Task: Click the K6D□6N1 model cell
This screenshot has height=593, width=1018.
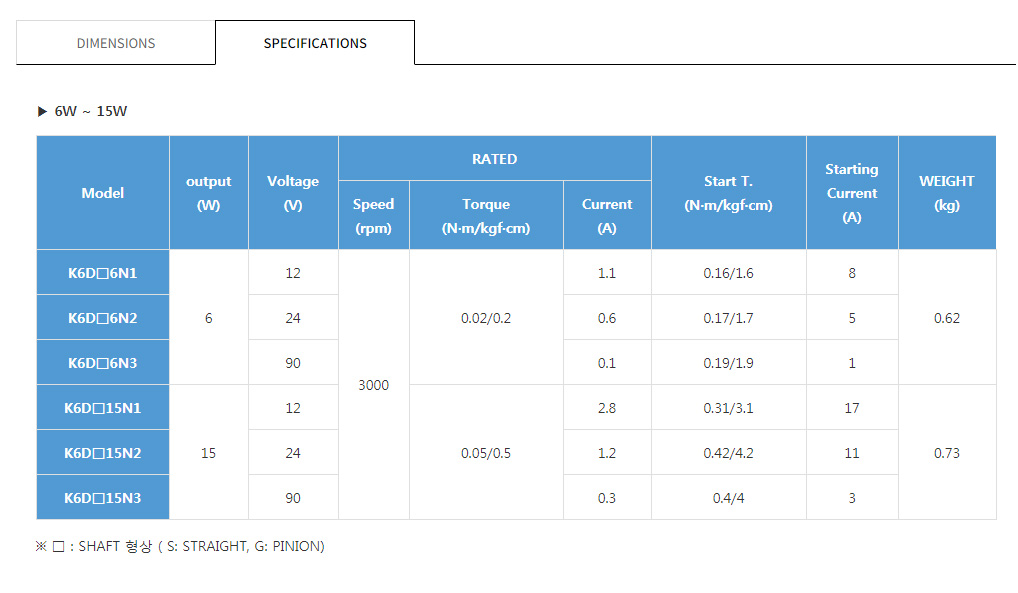Action: tap(103, 273)
